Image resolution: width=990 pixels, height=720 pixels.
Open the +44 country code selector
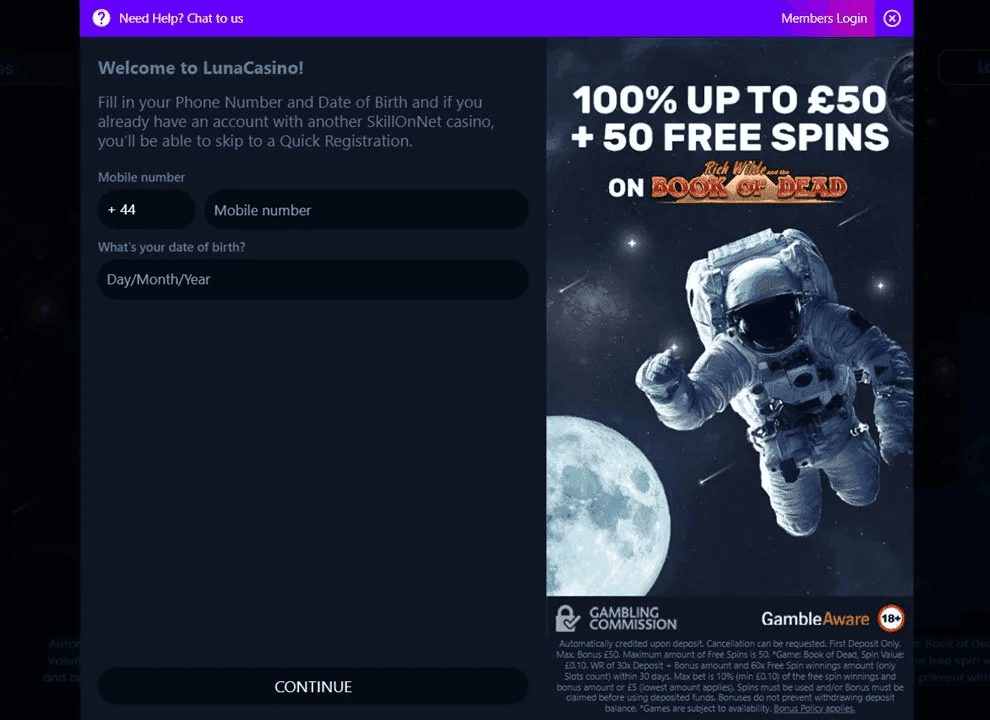[146, 210]
